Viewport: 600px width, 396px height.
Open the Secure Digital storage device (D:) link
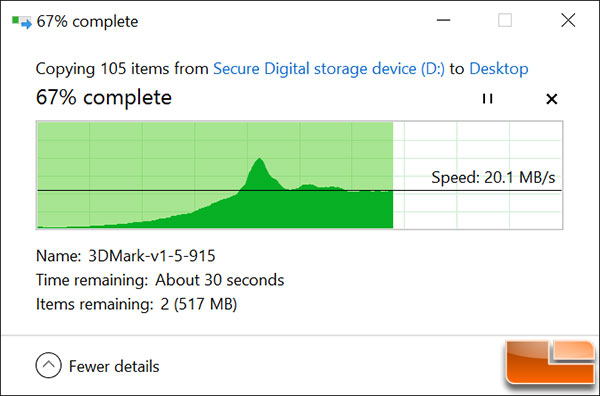(x=329, y=69)
